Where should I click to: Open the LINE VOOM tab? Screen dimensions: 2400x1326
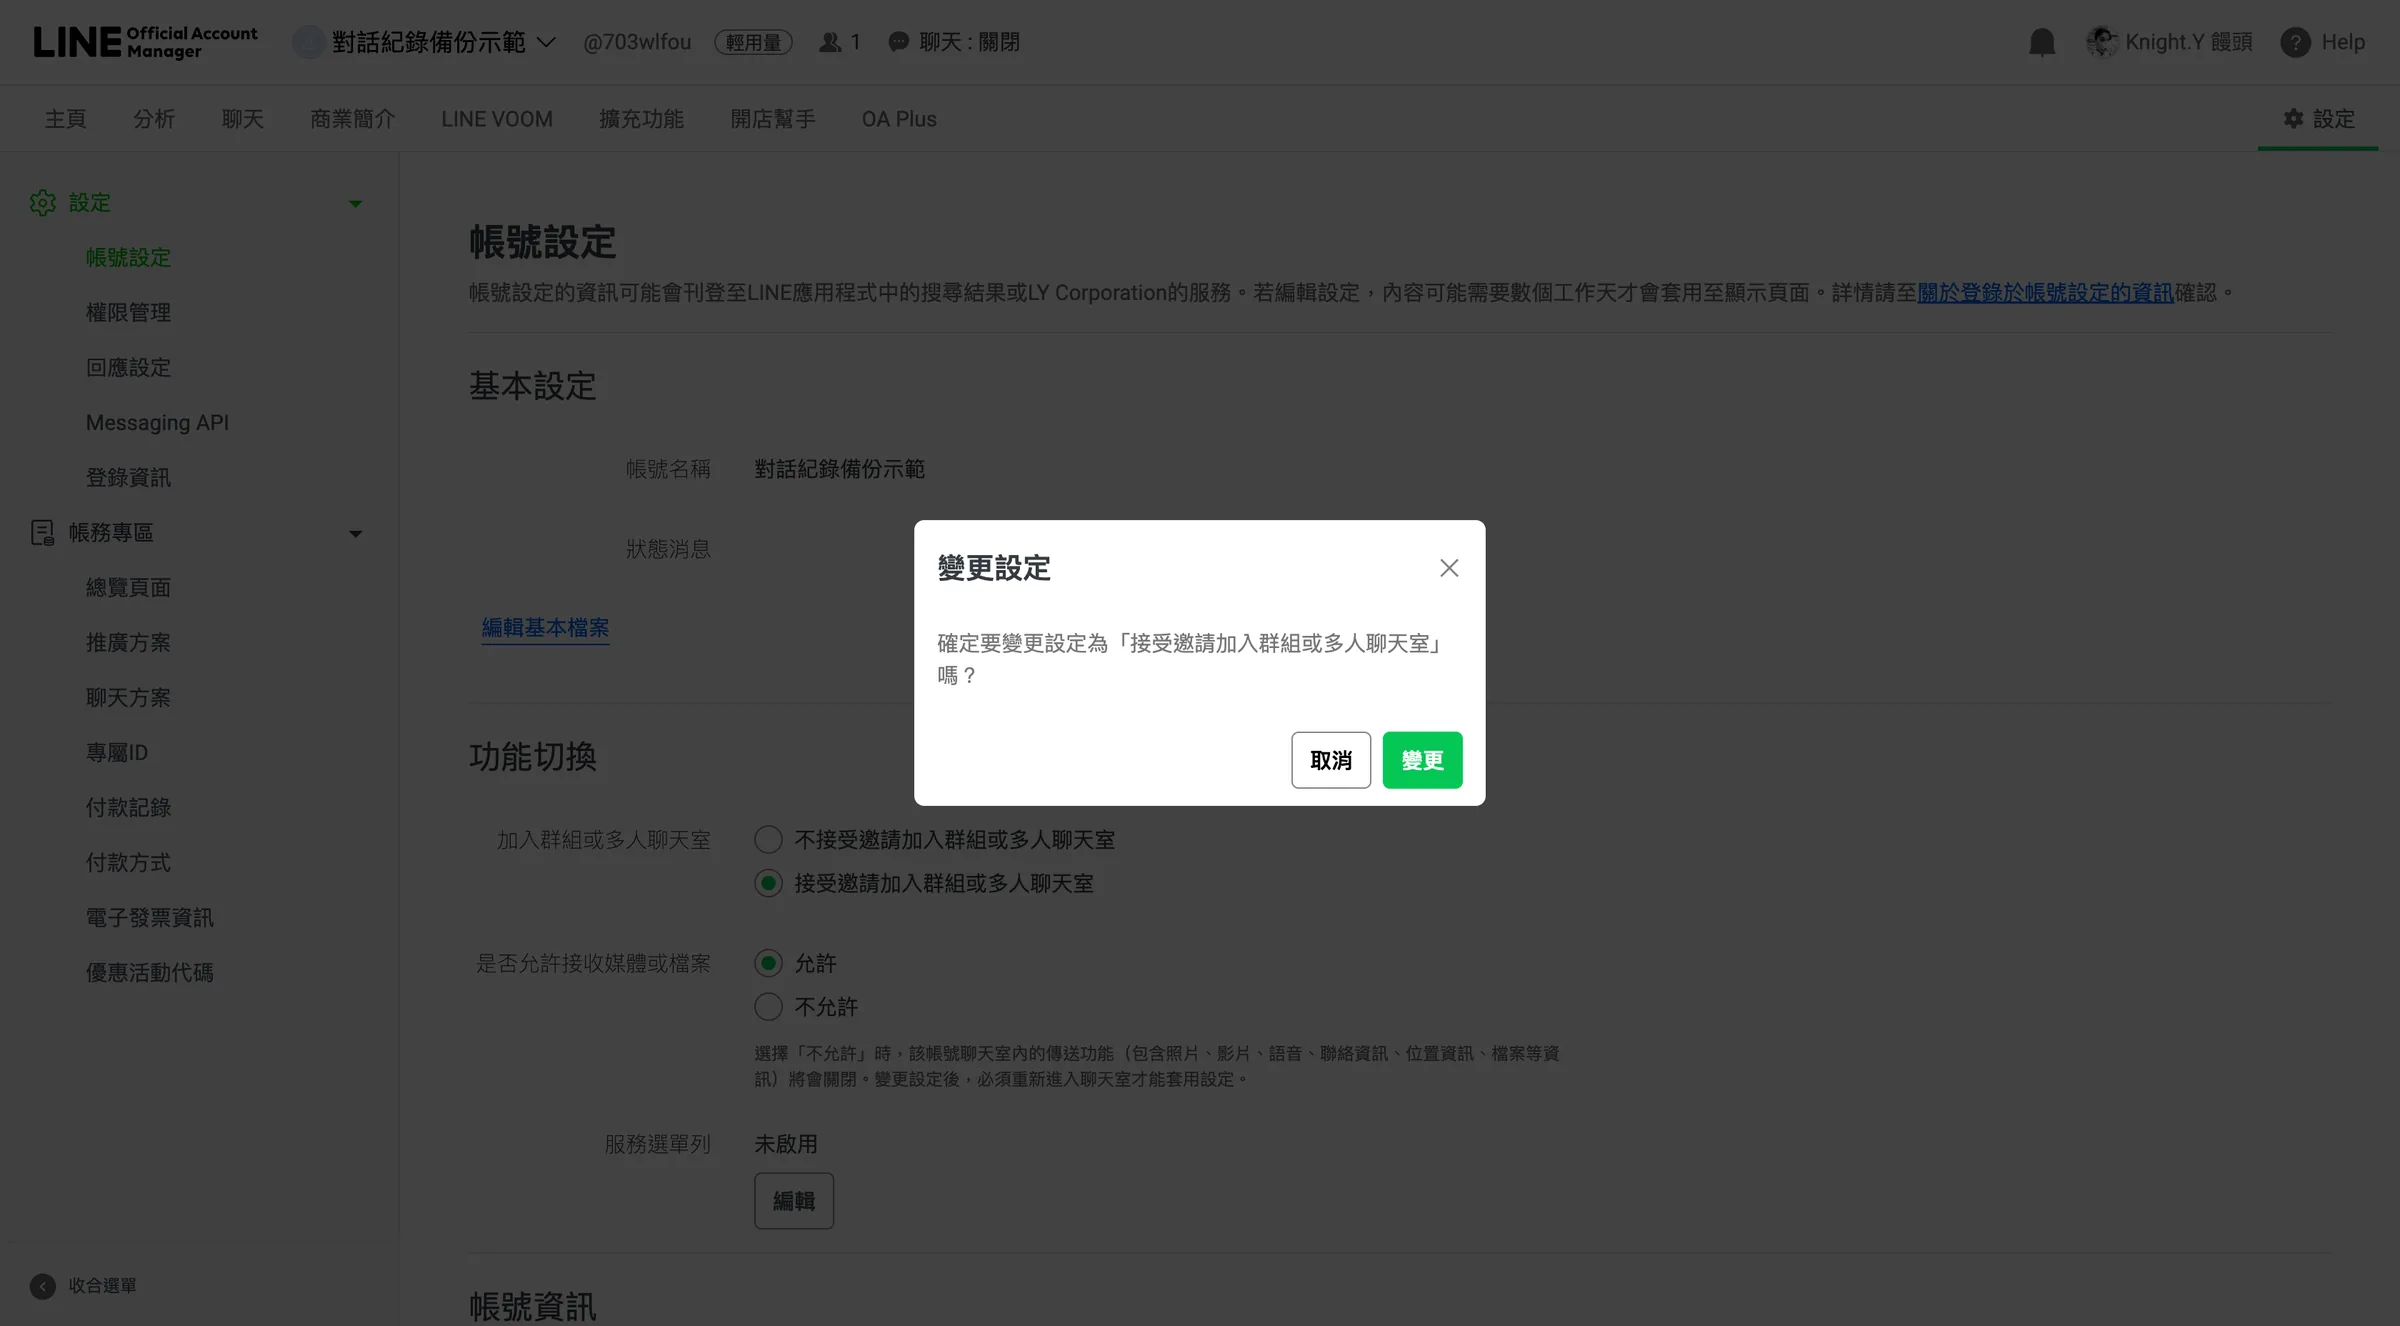coord(497,119)
